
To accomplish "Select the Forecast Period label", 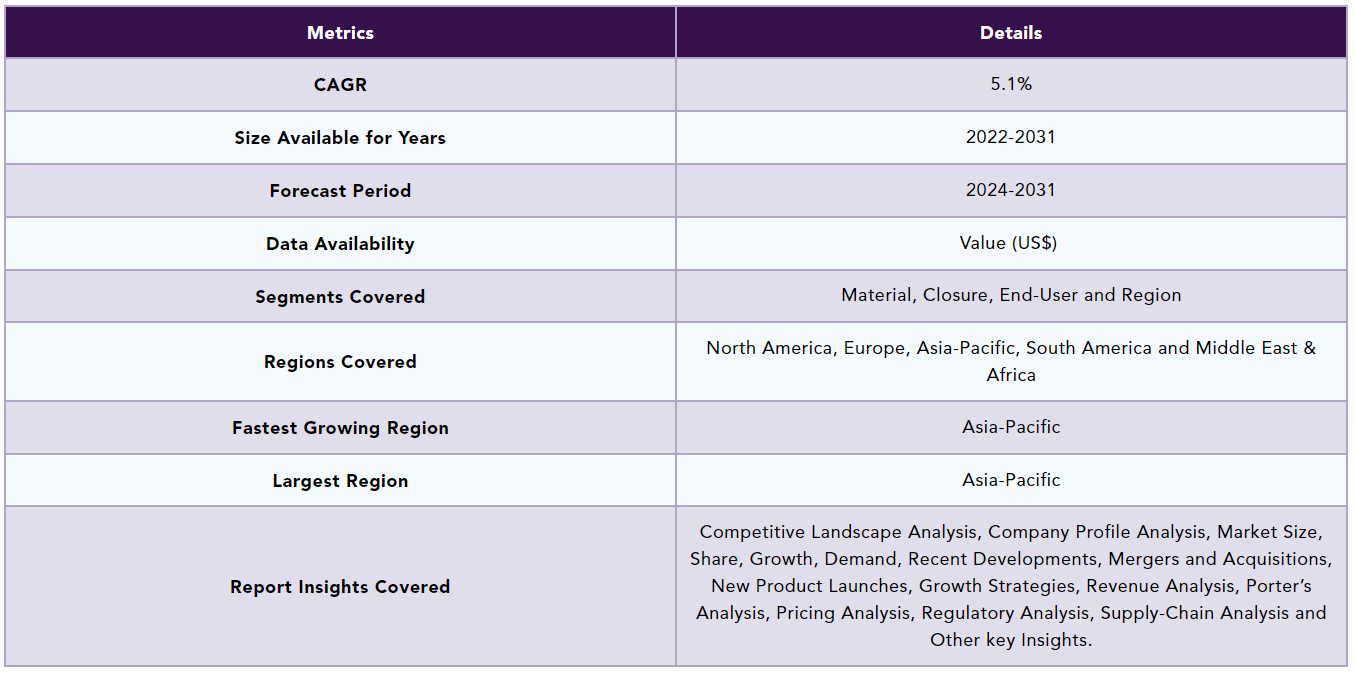I will pos(340,191).
